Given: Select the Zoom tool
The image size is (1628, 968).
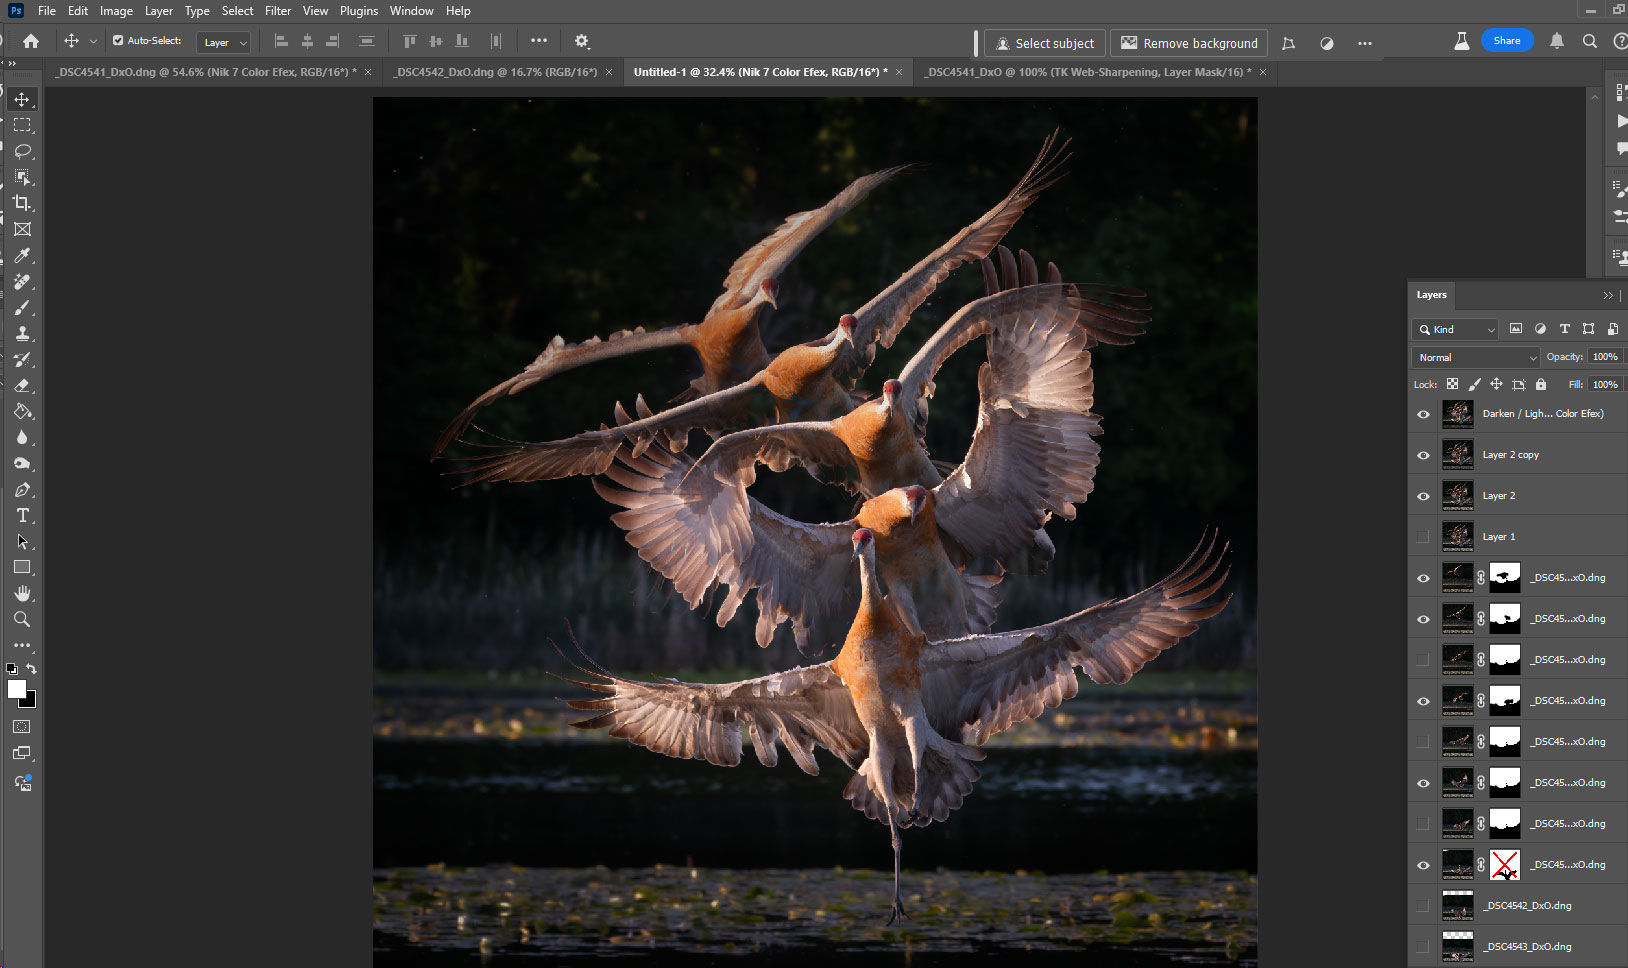Looking at the screenshot, I should coord(22,620).
